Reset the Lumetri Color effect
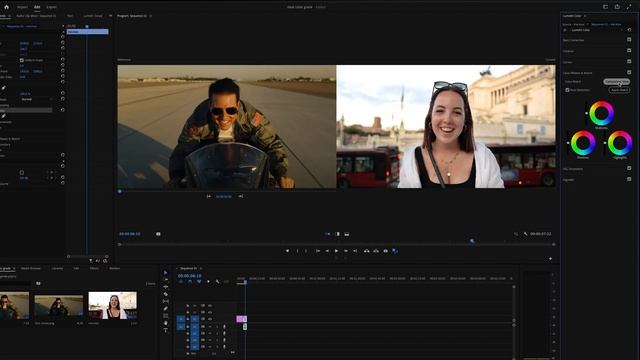Screen dimensions: 640x360 coord(629,30)
